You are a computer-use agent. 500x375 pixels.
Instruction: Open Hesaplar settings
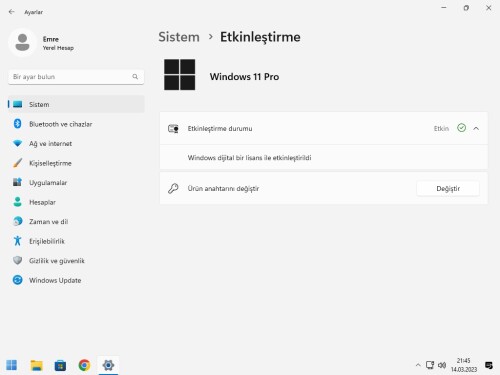tap(76, 202)
